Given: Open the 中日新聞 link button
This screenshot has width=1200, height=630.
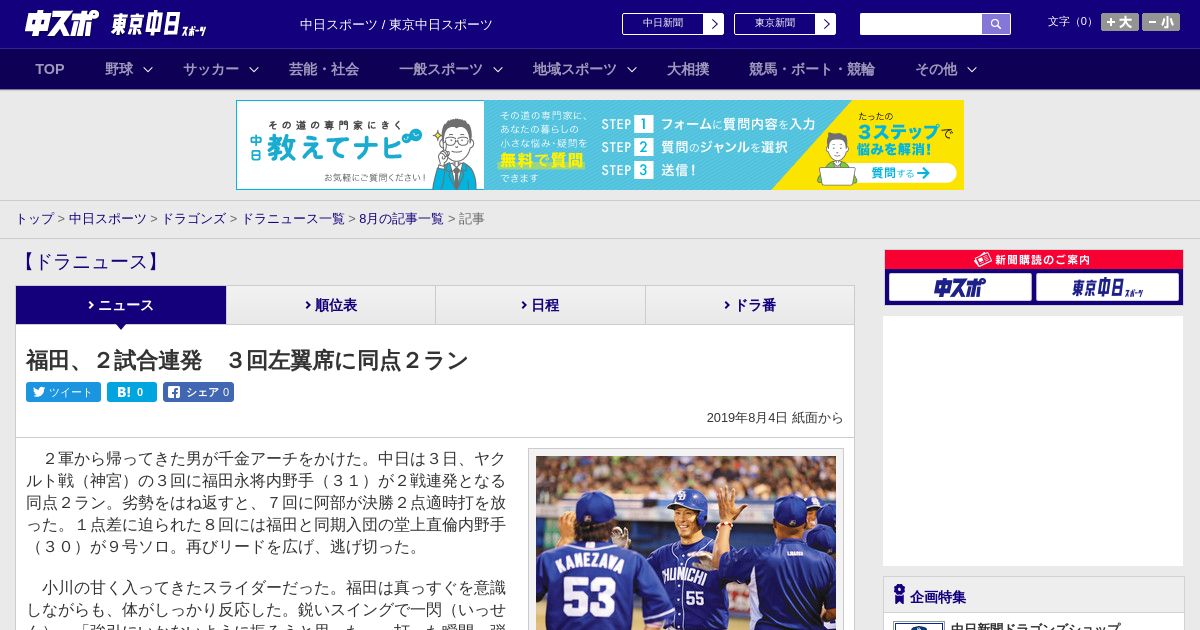Looking at the screenshot, I should (663, 24).
